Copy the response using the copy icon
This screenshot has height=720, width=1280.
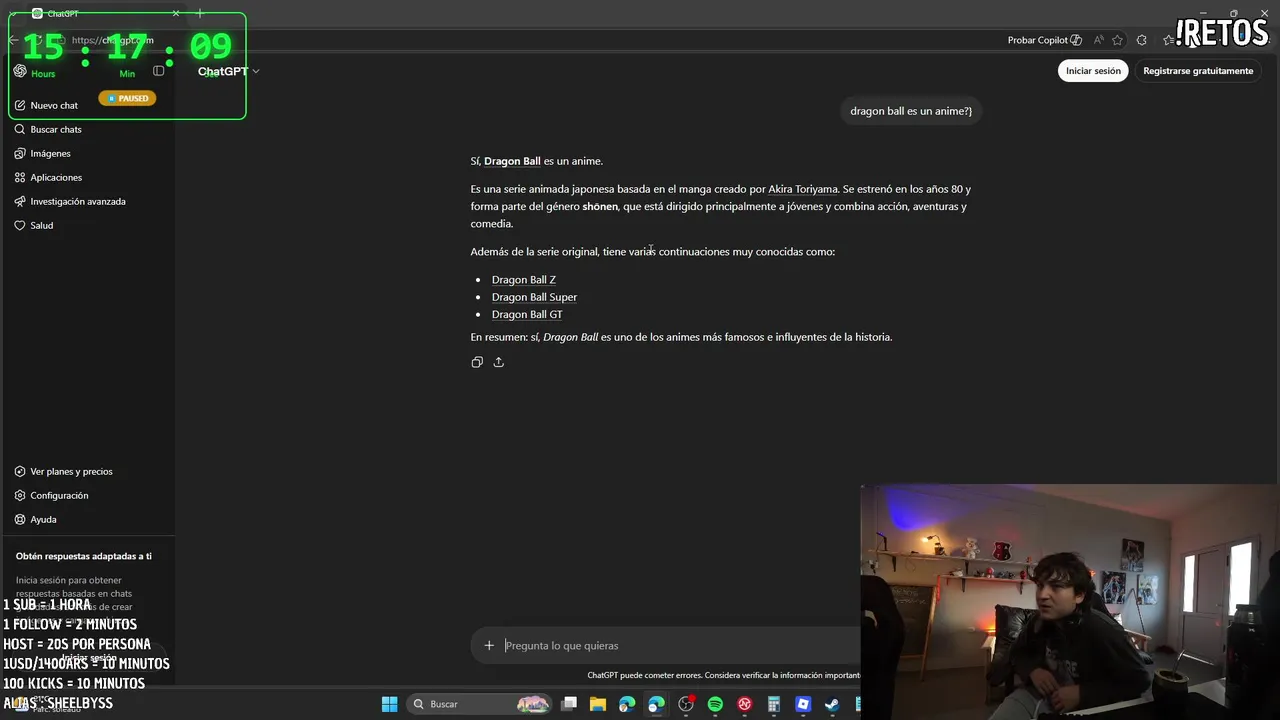tap(477, 362)
